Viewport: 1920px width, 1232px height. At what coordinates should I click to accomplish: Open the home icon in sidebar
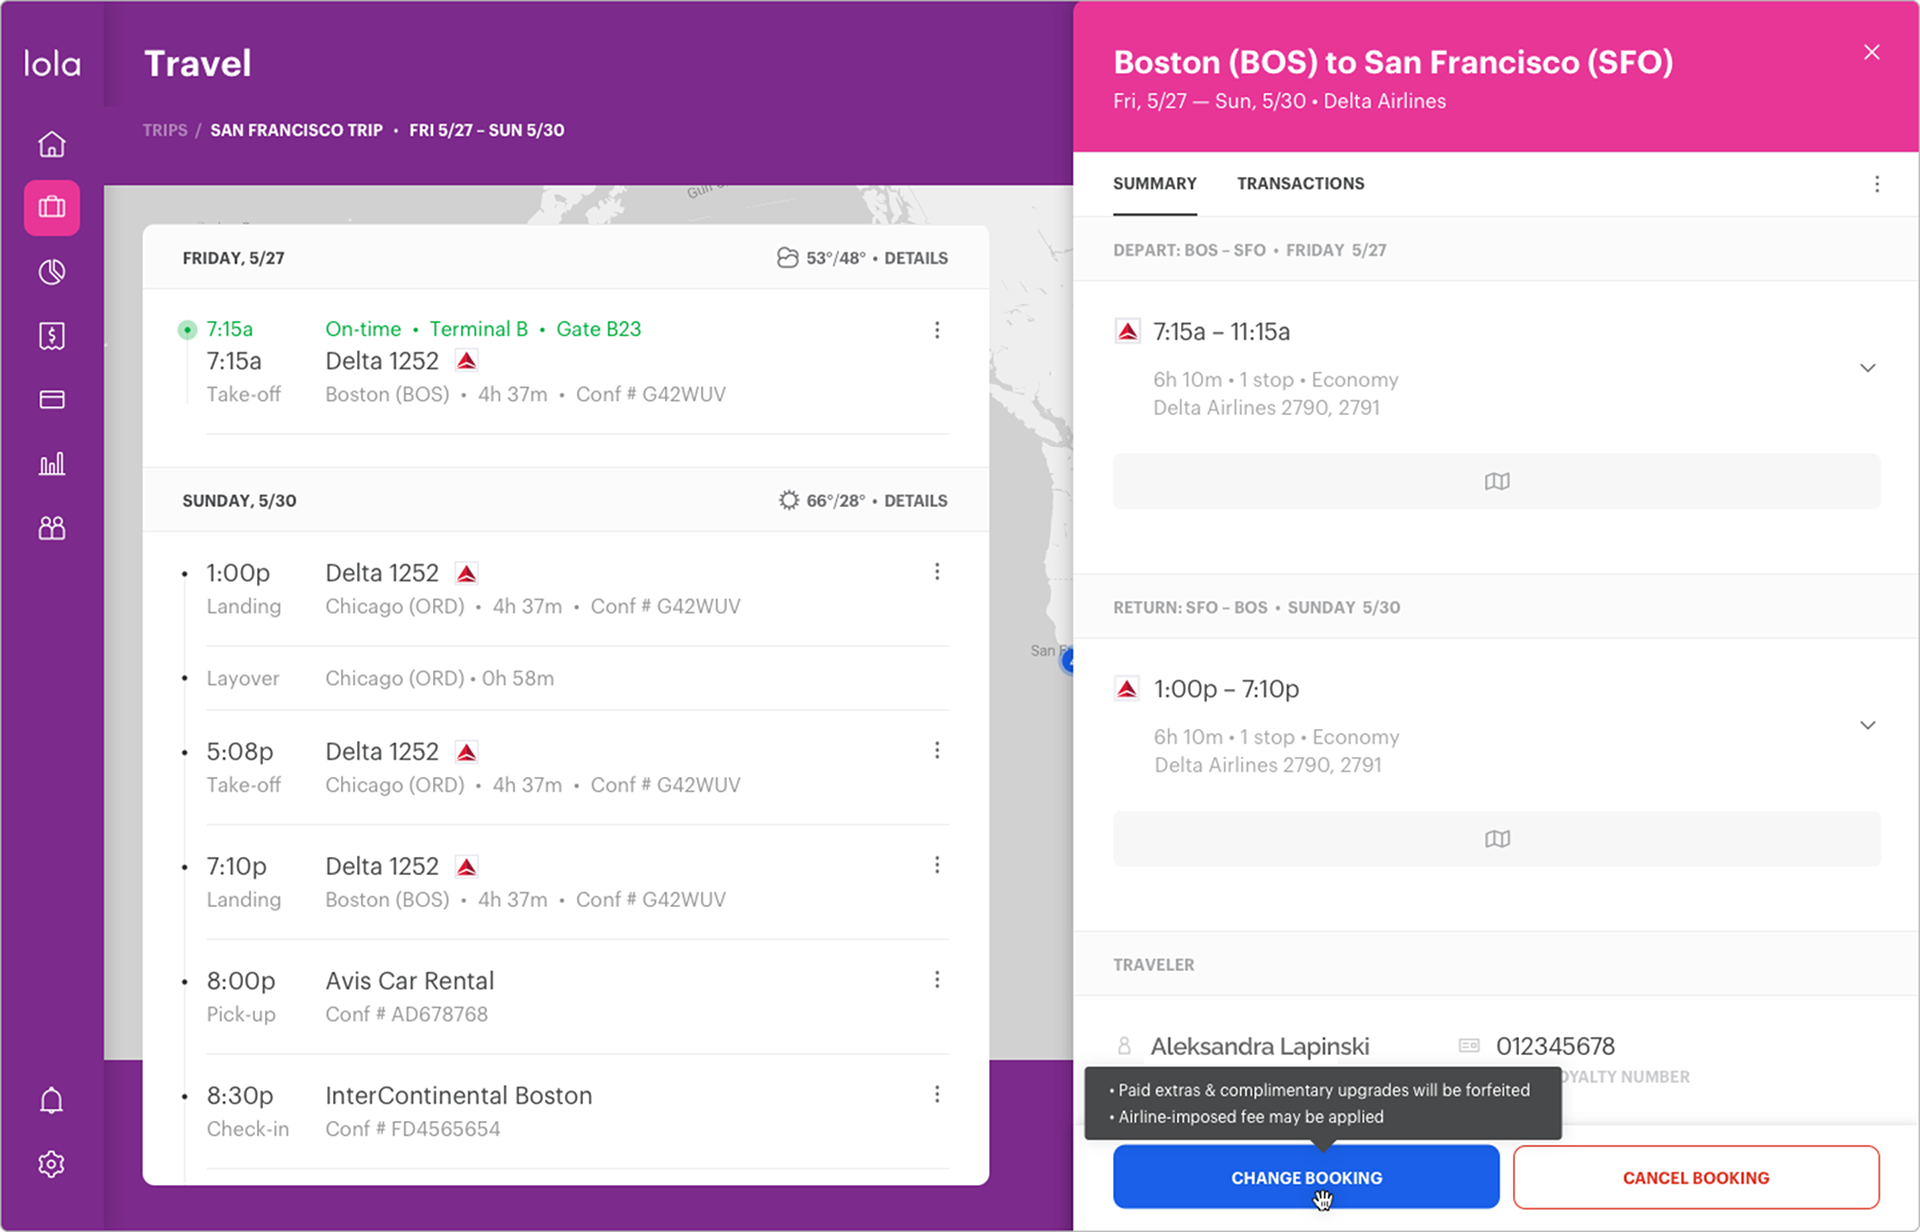[x=52, y=144]
